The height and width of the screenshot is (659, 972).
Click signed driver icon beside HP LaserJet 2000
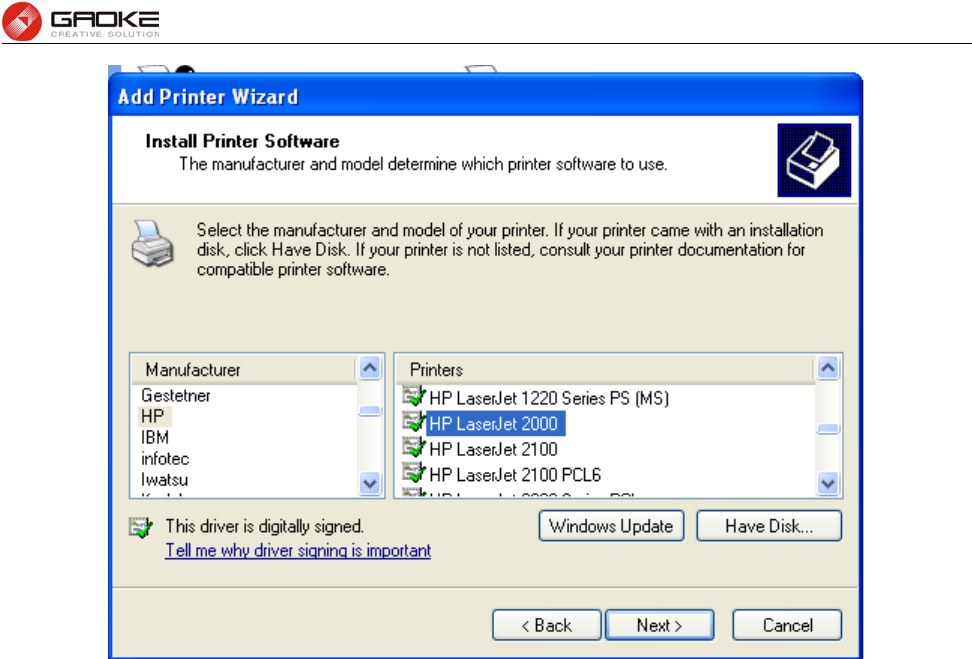413,421
